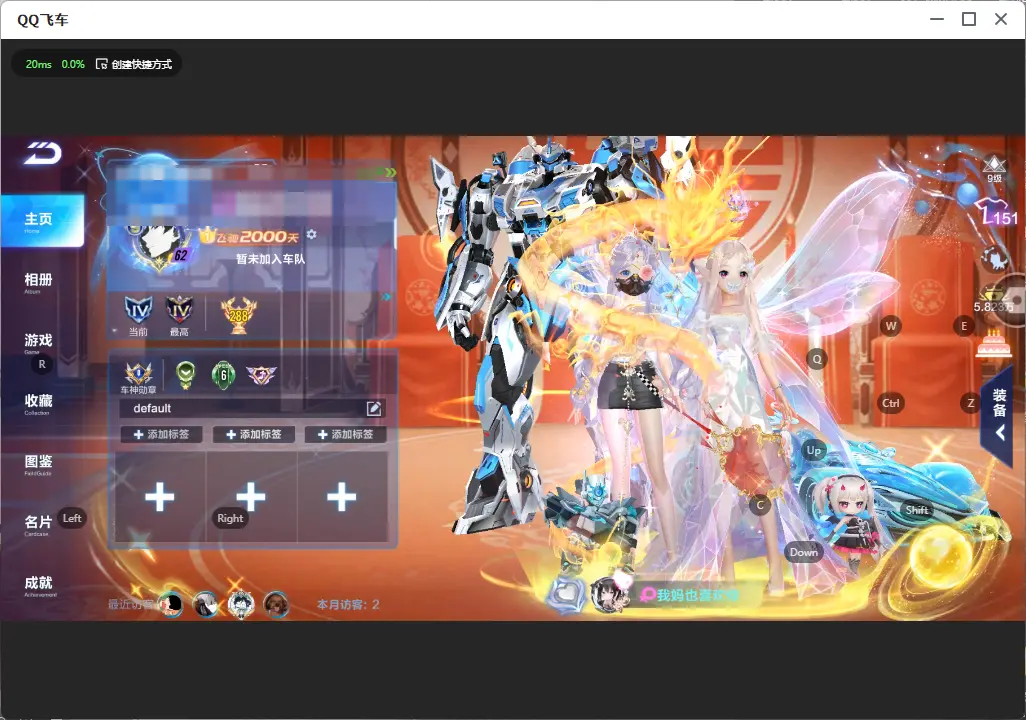Click the round pet cat icon
1026x720 pixels.
pyautogui.click(x=995, y=259)
